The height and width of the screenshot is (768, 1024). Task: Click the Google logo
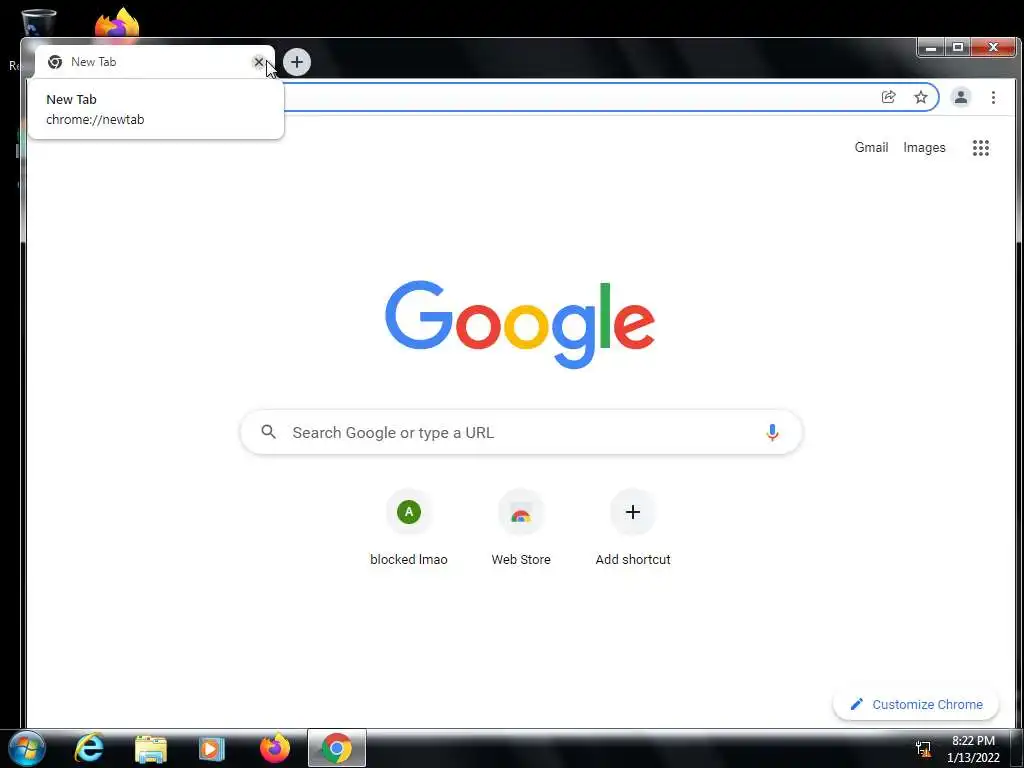pos(520,325)
